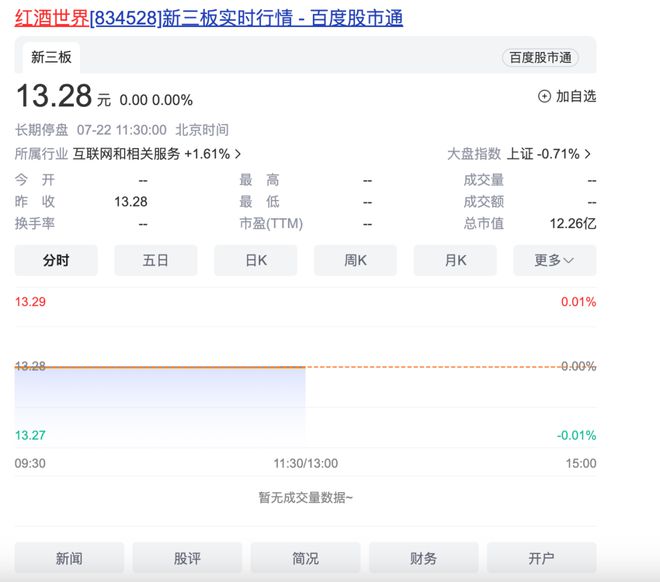Open the 新闻 section
The image size is (660, 582).
(69, 558)
